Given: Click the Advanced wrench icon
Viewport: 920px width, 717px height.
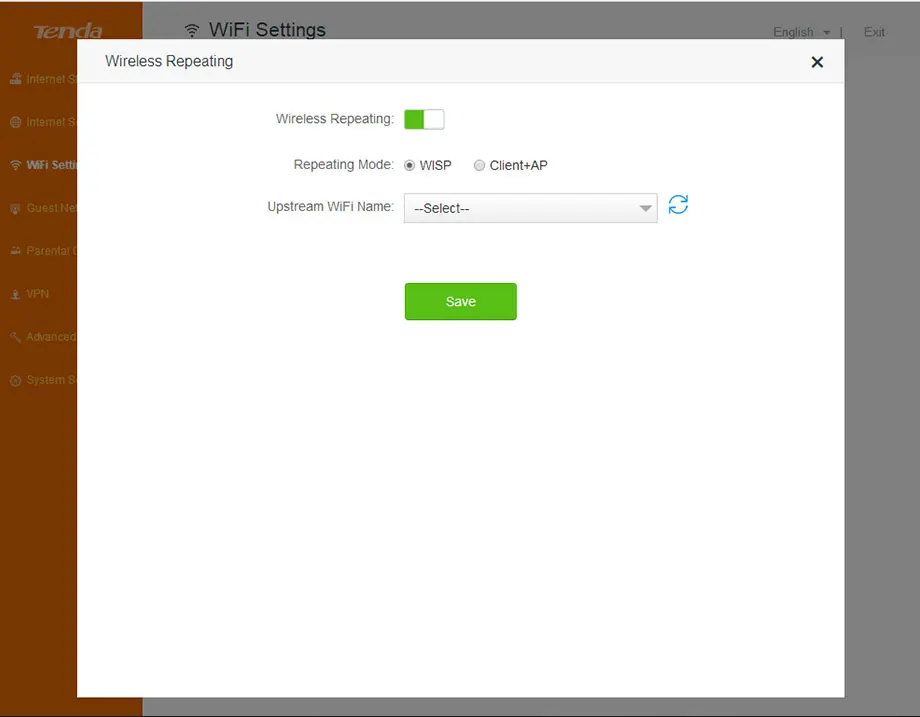Looking at the screenshot, I should click(16, 337).
